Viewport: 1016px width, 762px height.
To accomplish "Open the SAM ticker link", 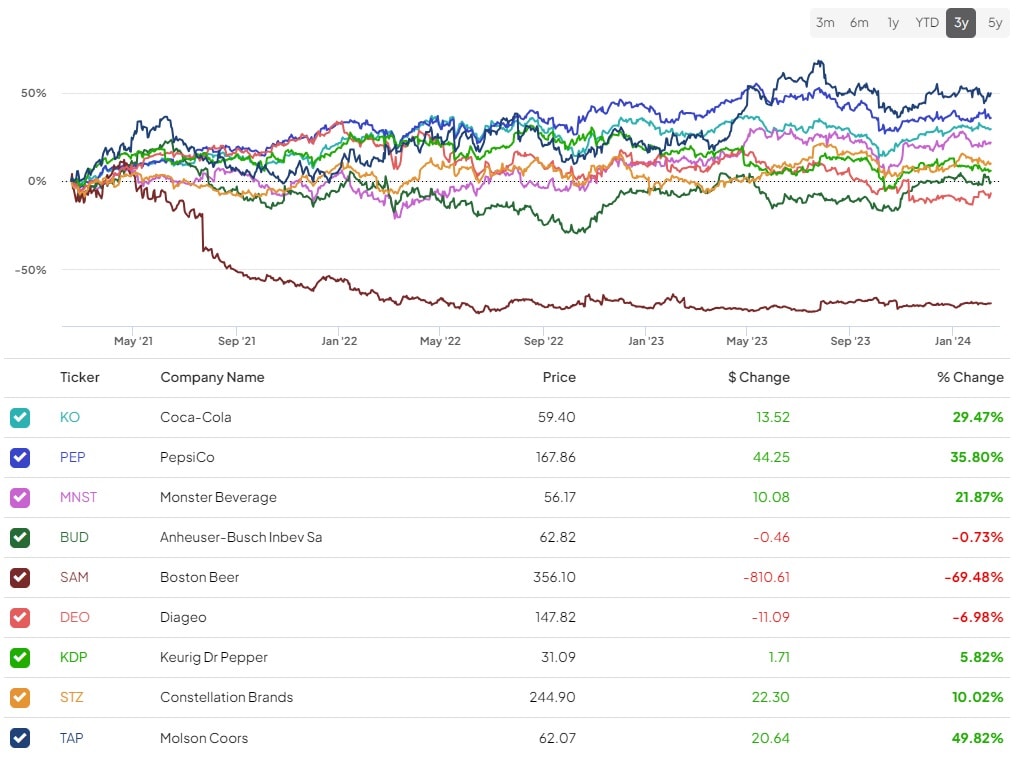I will point(74,577).
